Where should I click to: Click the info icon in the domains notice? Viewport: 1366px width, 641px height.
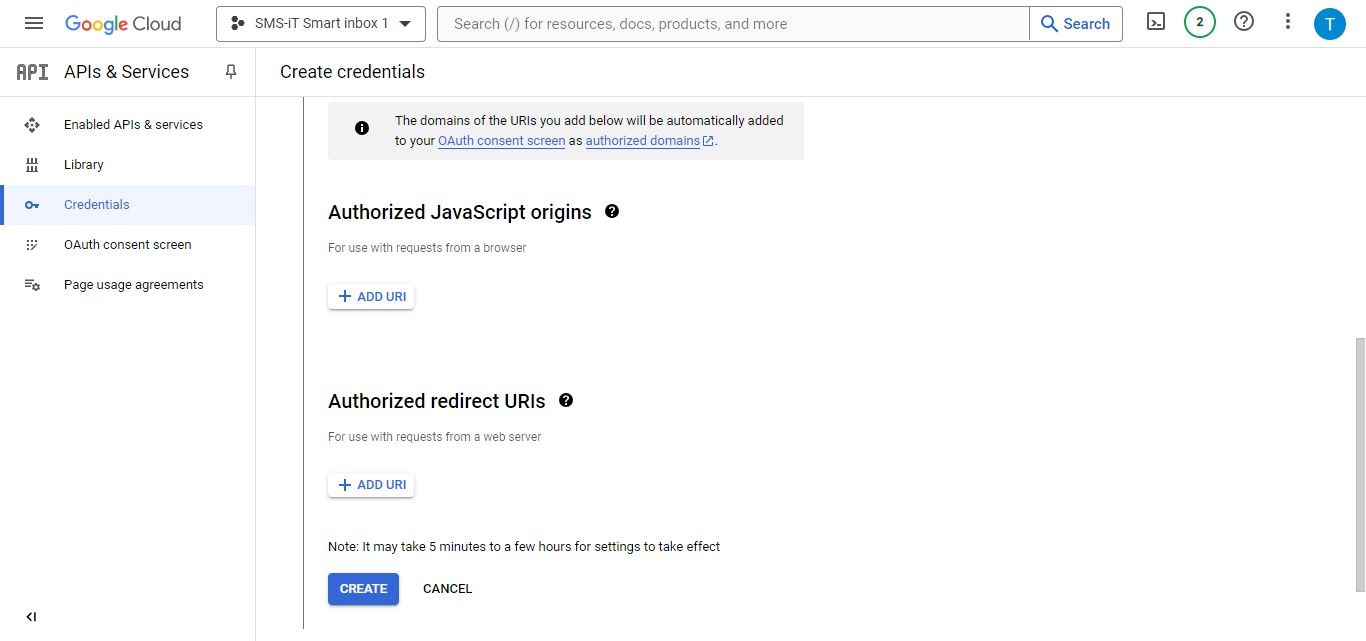[361, 129]
